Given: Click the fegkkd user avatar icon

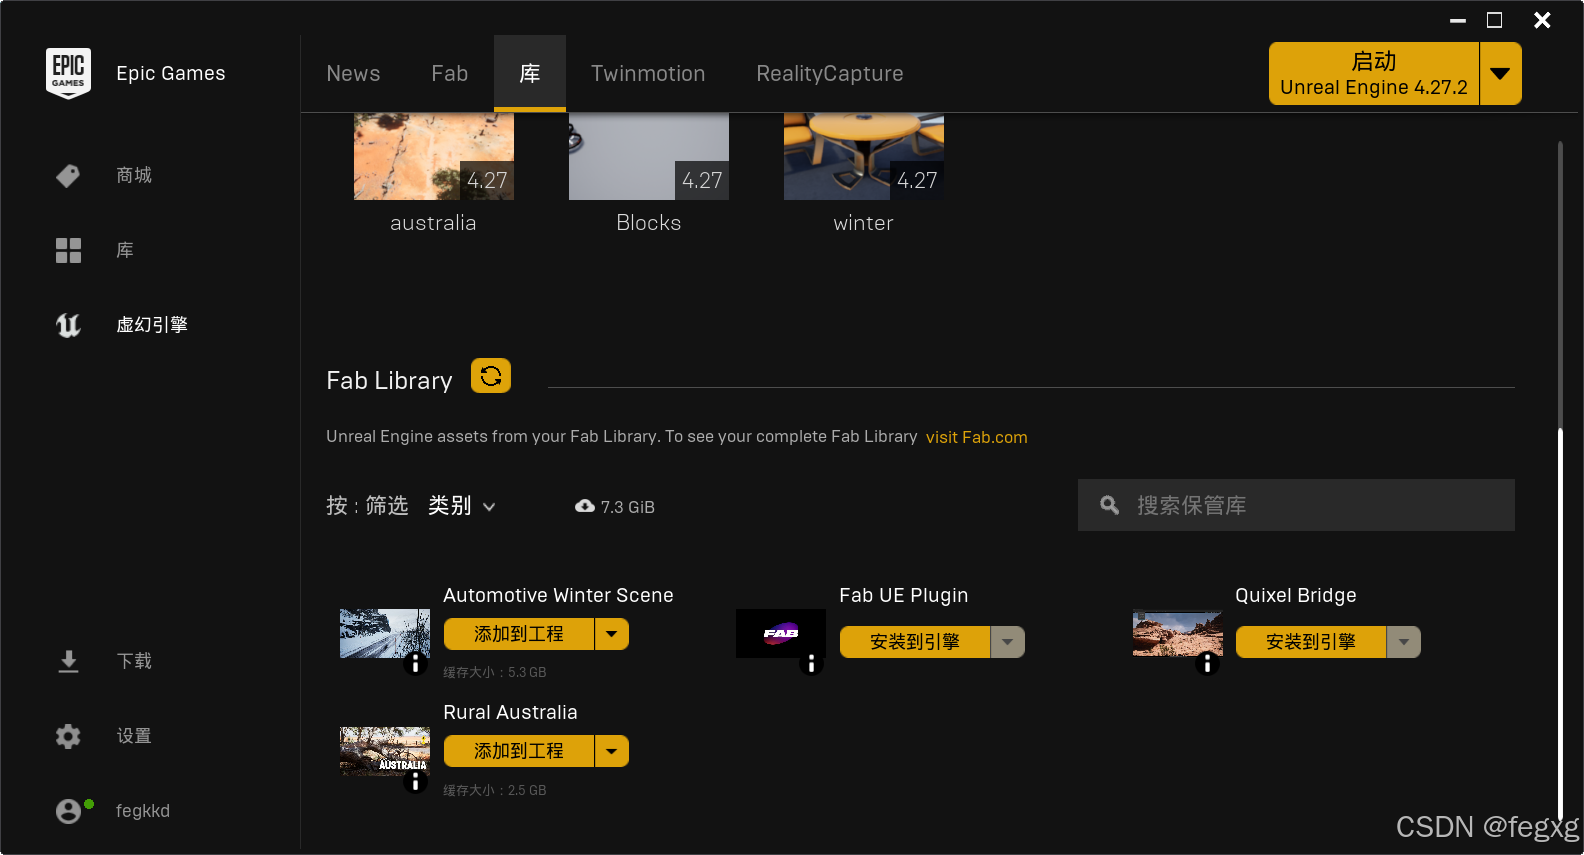Looking at the screenshot, I should [x=68, y=811].
